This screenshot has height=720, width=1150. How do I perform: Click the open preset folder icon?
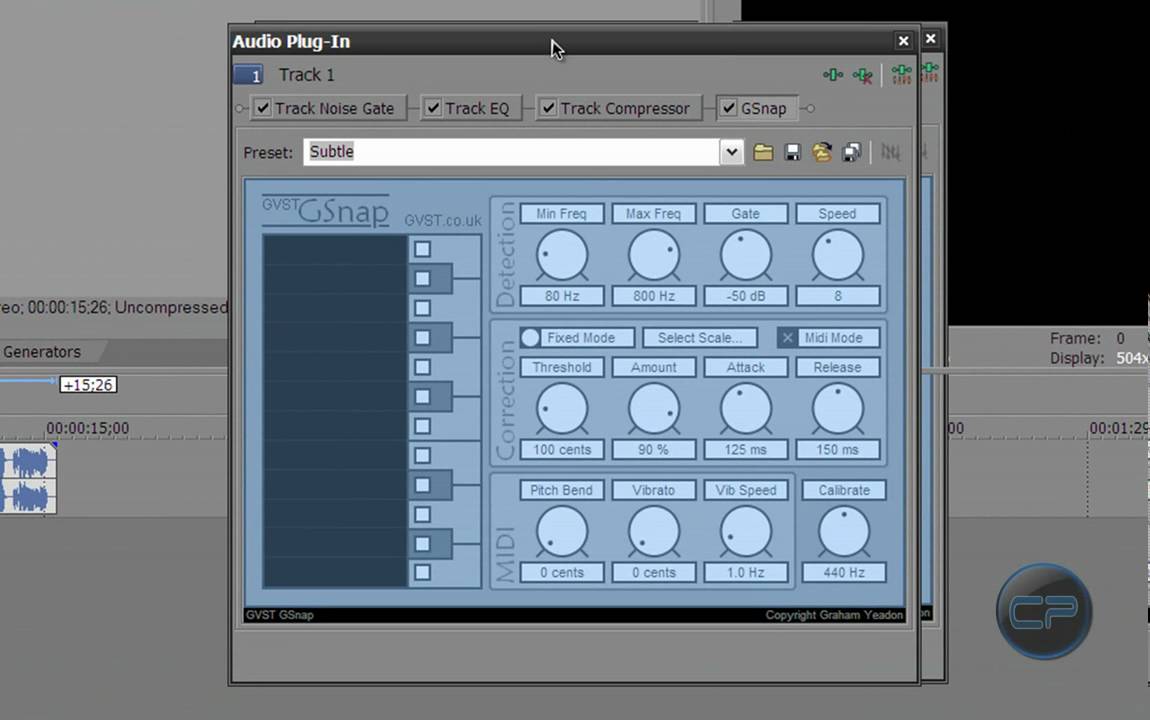pos(763,153)
